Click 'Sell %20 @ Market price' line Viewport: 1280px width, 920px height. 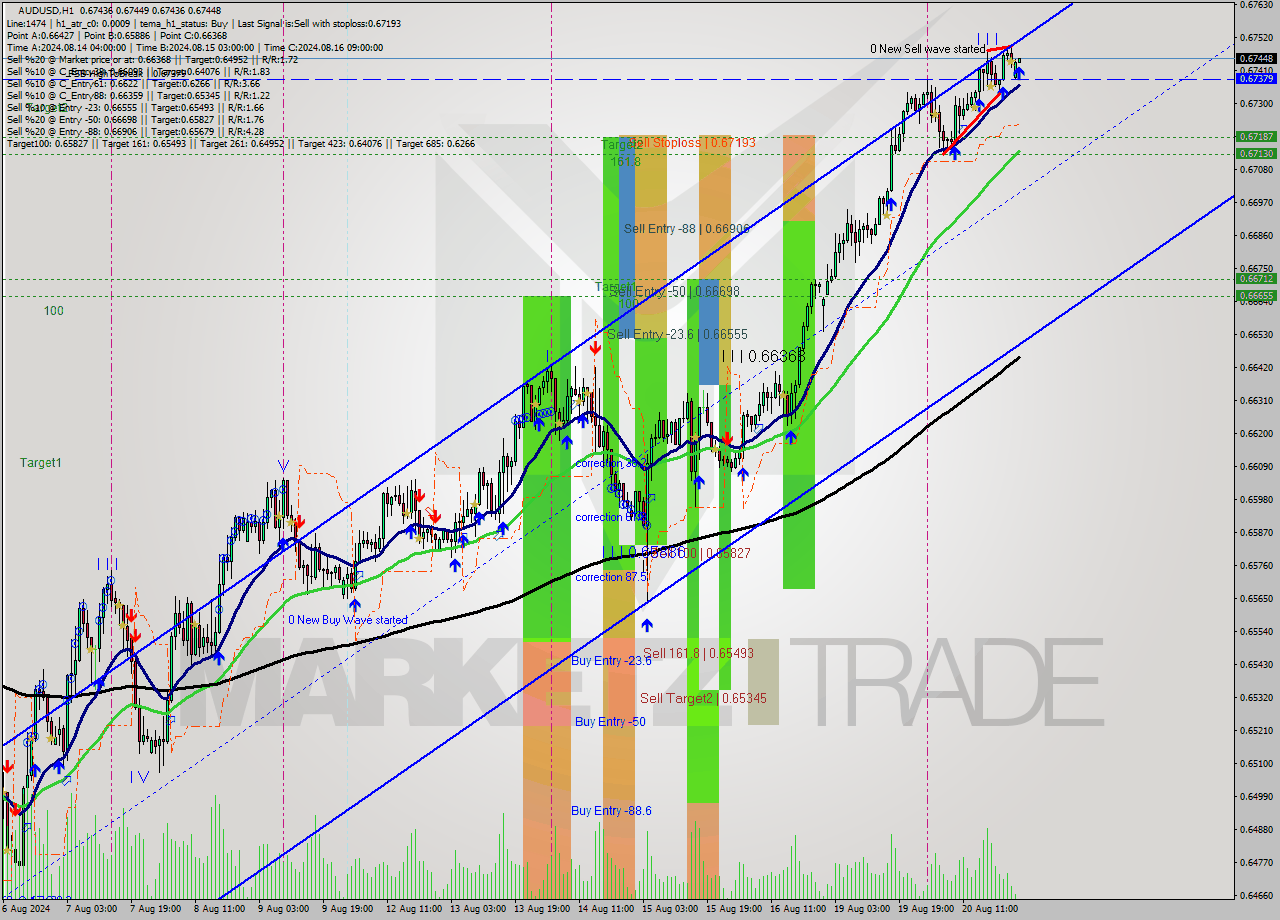(152, 59)
